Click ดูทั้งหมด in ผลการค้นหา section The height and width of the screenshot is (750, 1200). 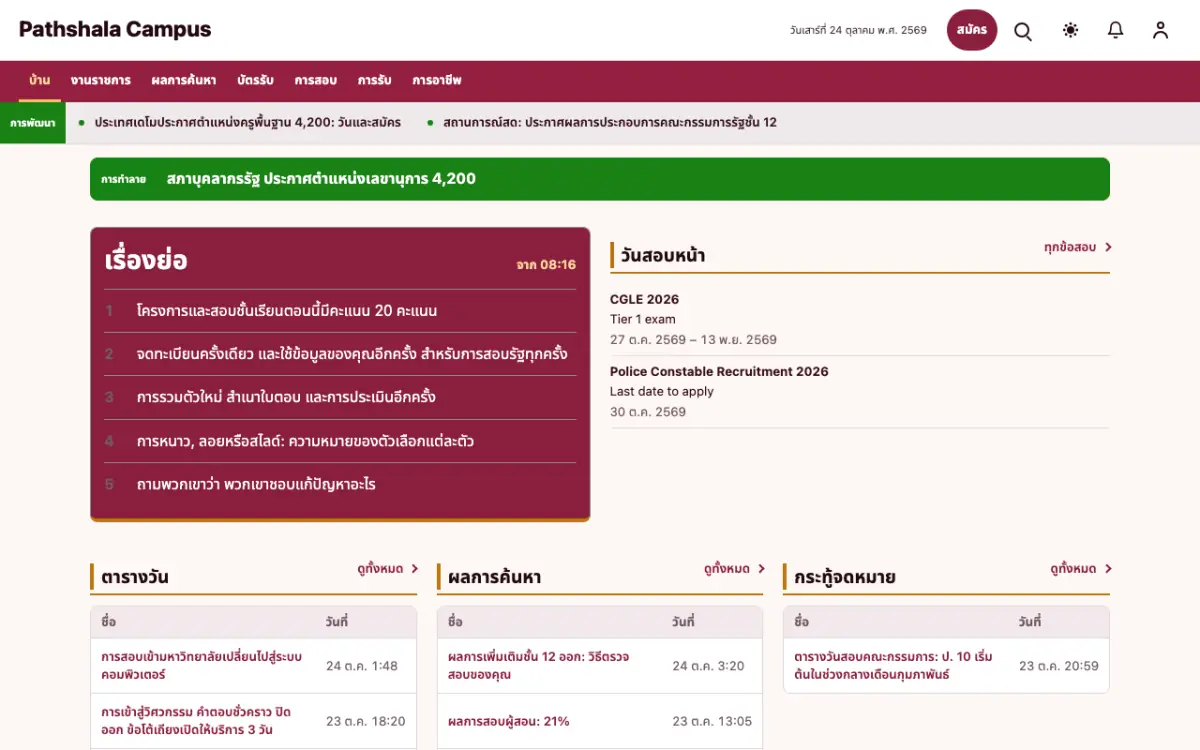point(734,569)
